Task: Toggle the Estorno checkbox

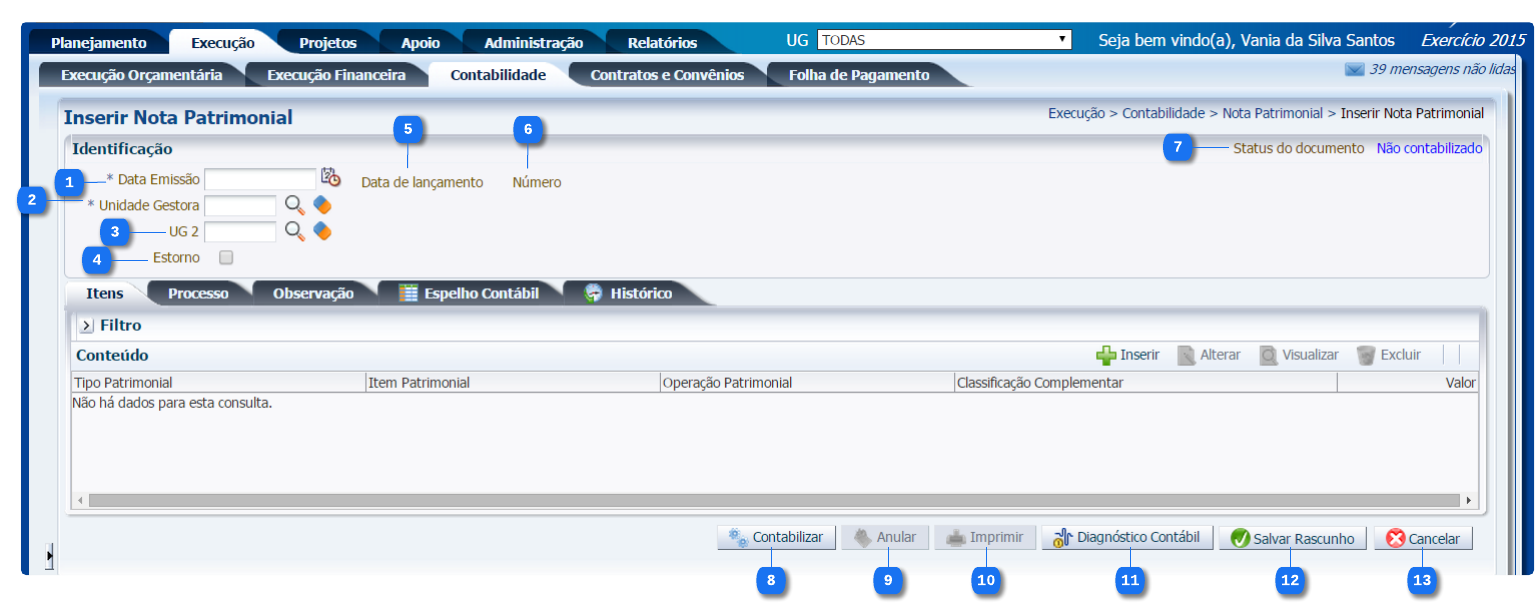Action: pyautogui.click(x=226, y=258)
